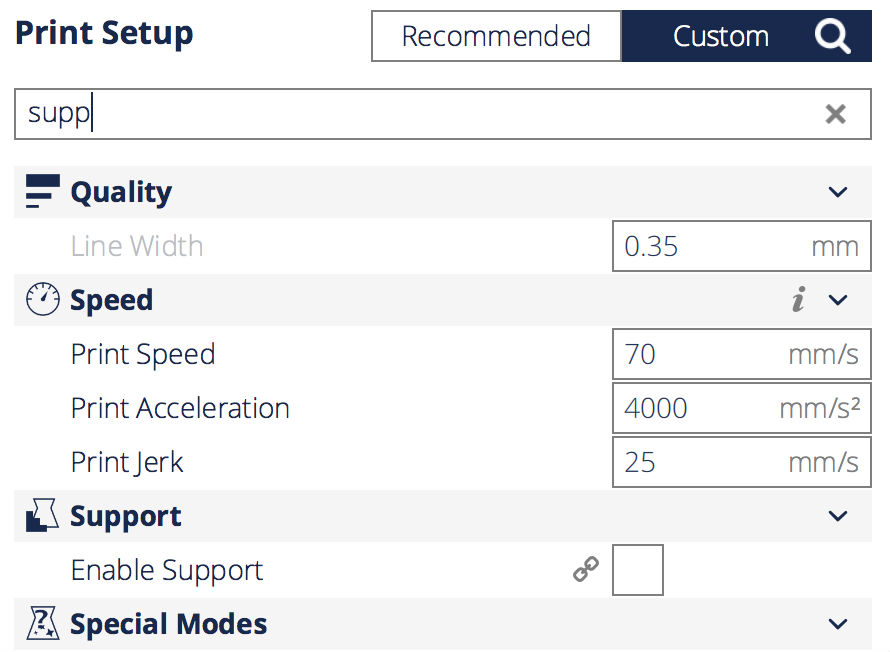
Task: Click the Support category icon
Action: [x=42, y=515]
